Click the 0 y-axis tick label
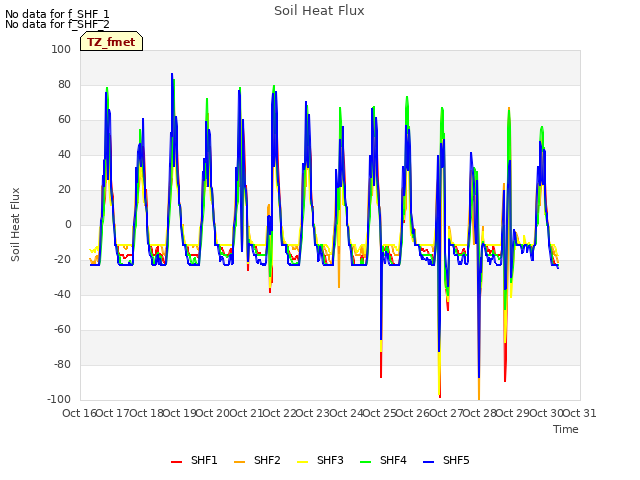The height and width of the screenshot is (480, 640). (68, 224)
